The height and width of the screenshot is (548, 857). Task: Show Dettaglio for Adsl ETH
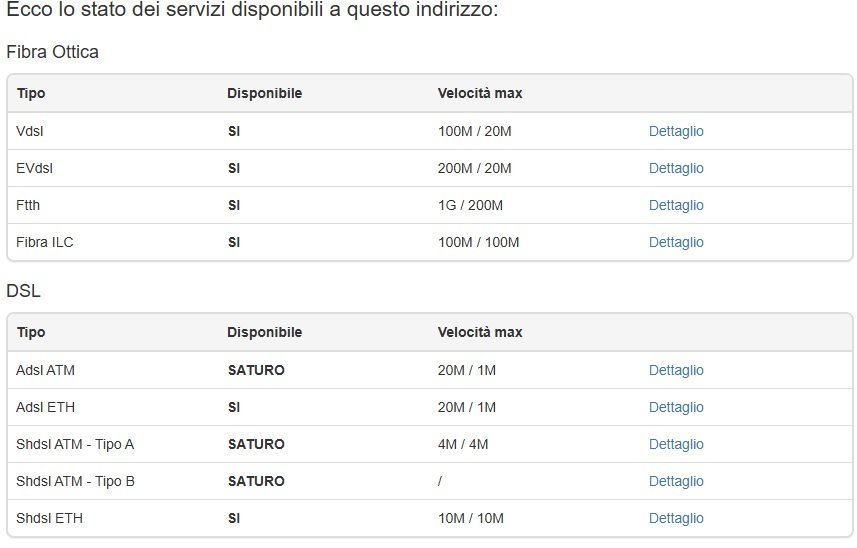click(676, 407)
